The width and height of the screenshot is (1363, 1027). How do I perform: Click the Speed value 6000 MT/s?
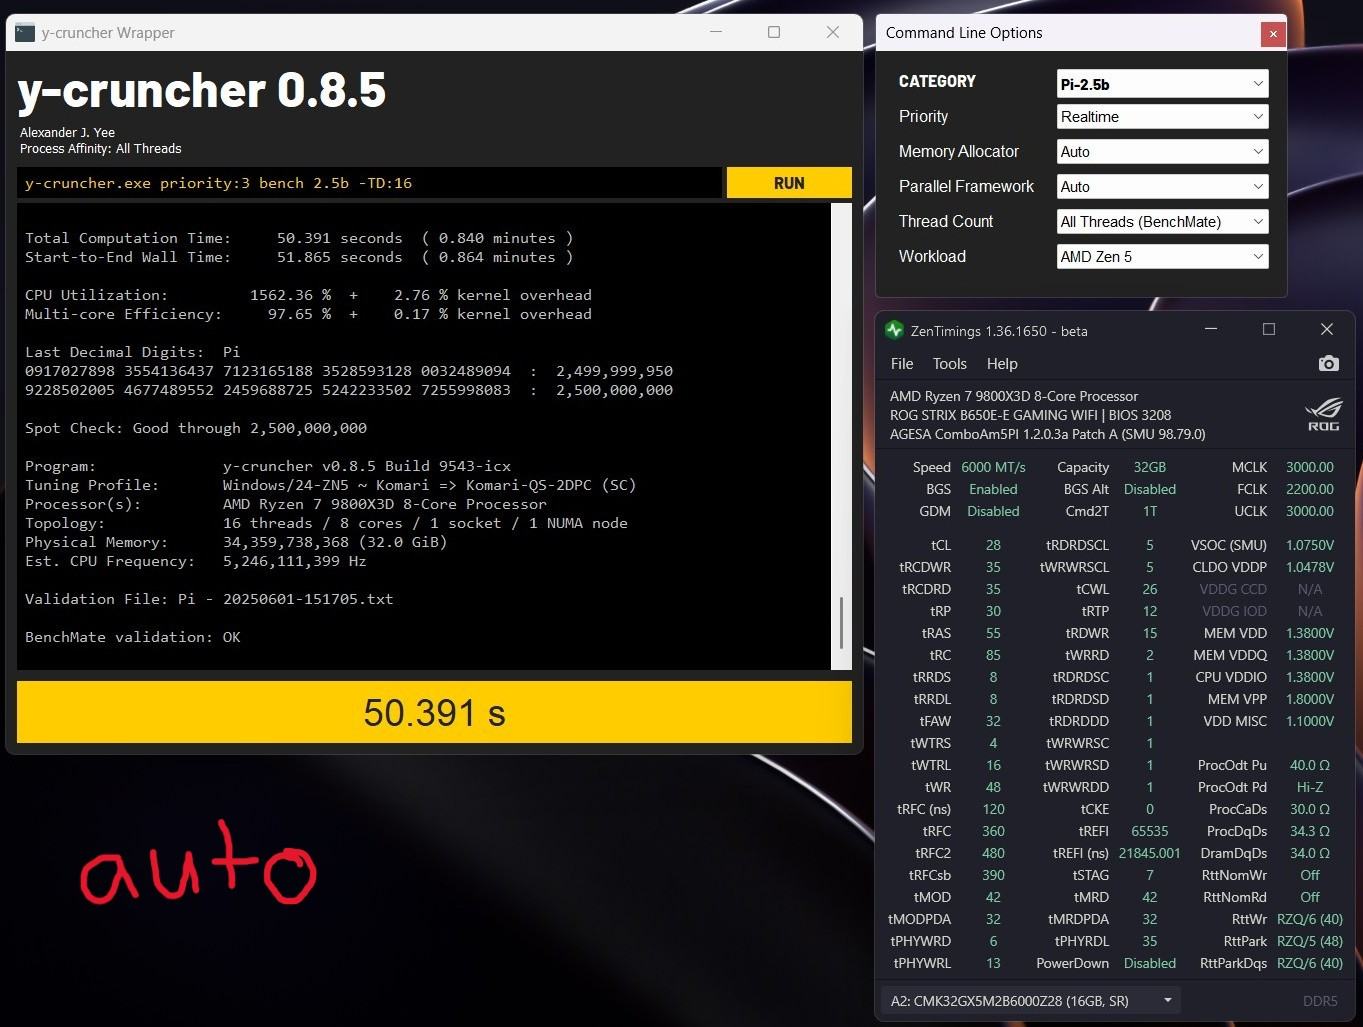pyautogui.click(x=993, y=467)
